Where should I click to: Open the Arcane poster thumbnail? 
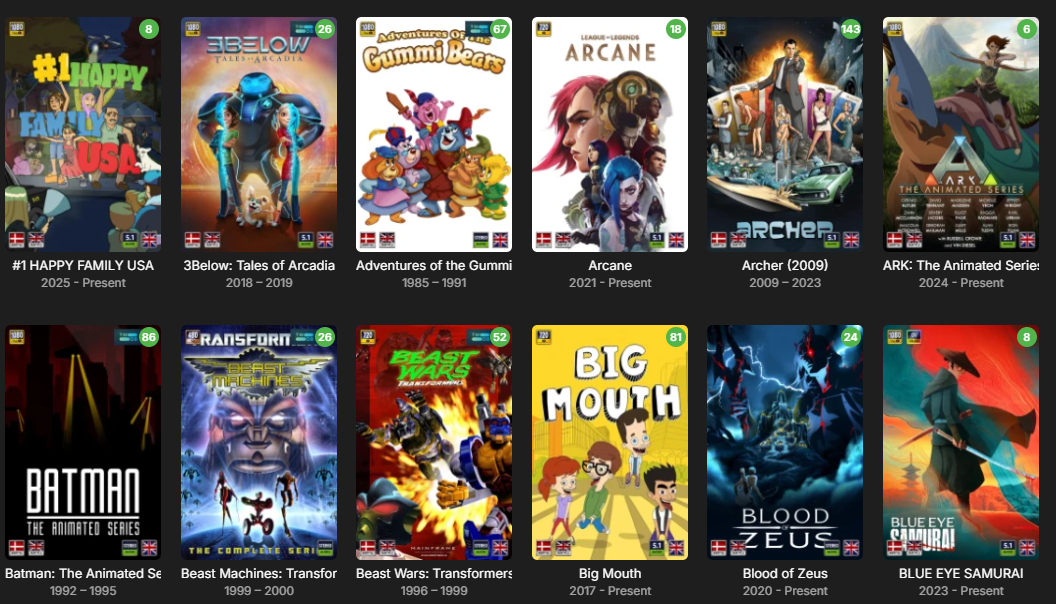609,135
